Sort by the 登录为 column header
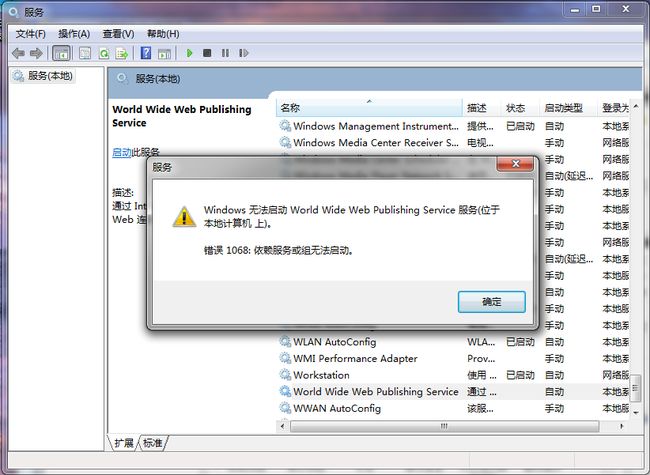The height and width of the screenshot is (475, 650). pos(614,108)
